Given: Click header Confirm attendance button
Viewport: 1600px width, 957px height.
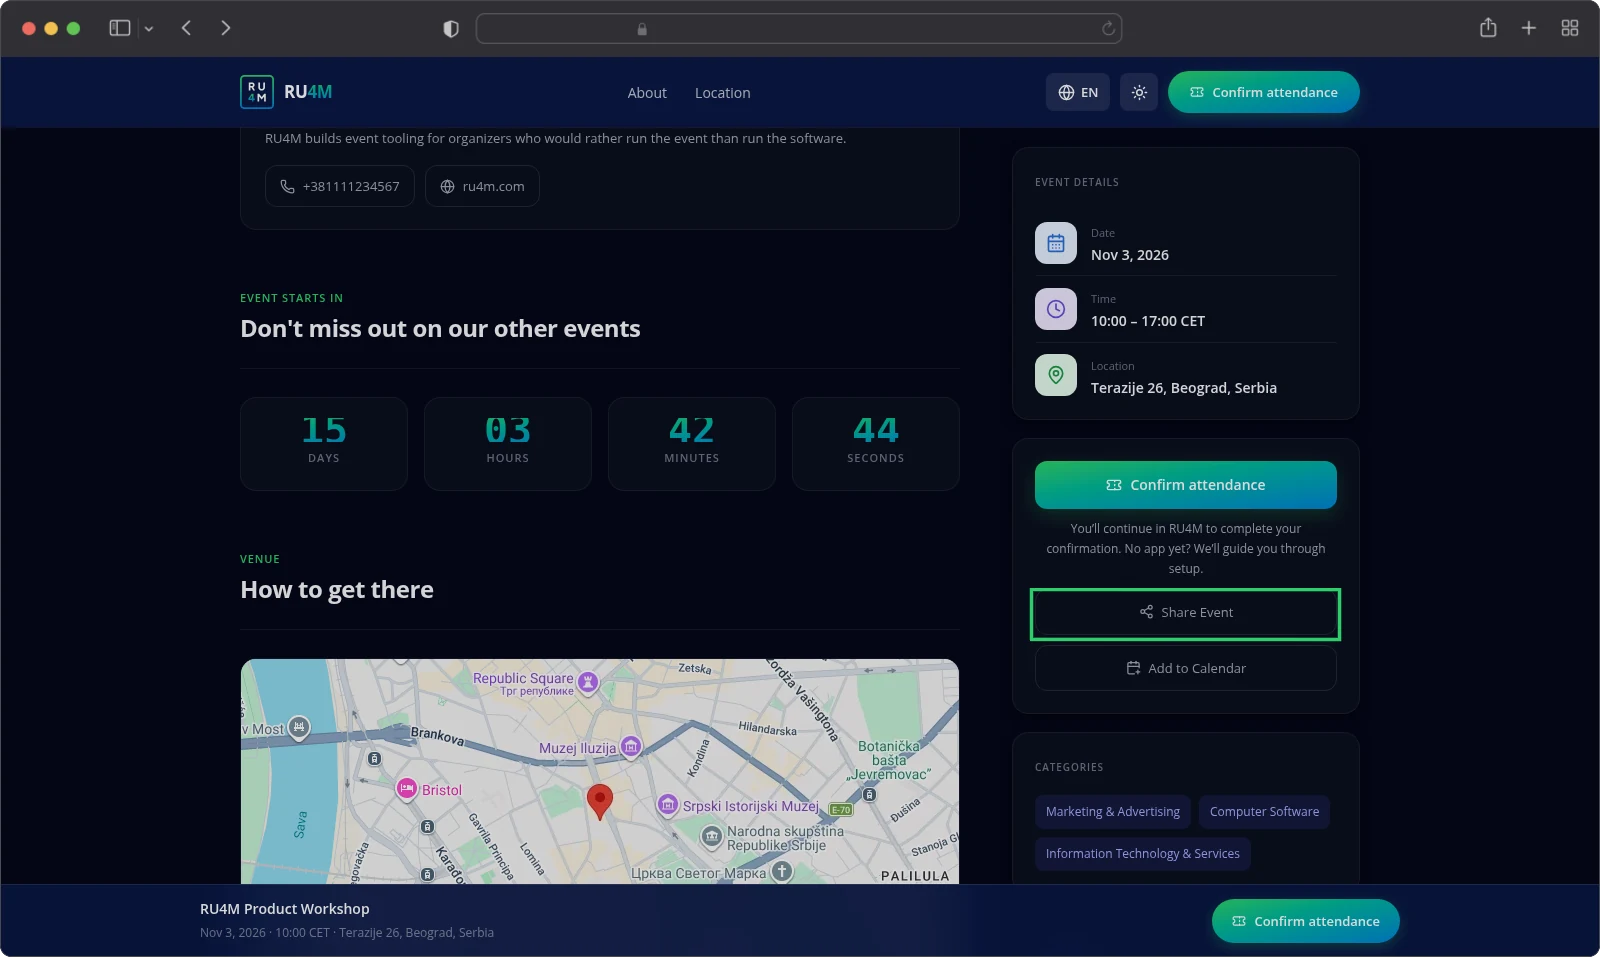Looking at the screenshot, I should pyautogui.click(x=1264, y=92).
